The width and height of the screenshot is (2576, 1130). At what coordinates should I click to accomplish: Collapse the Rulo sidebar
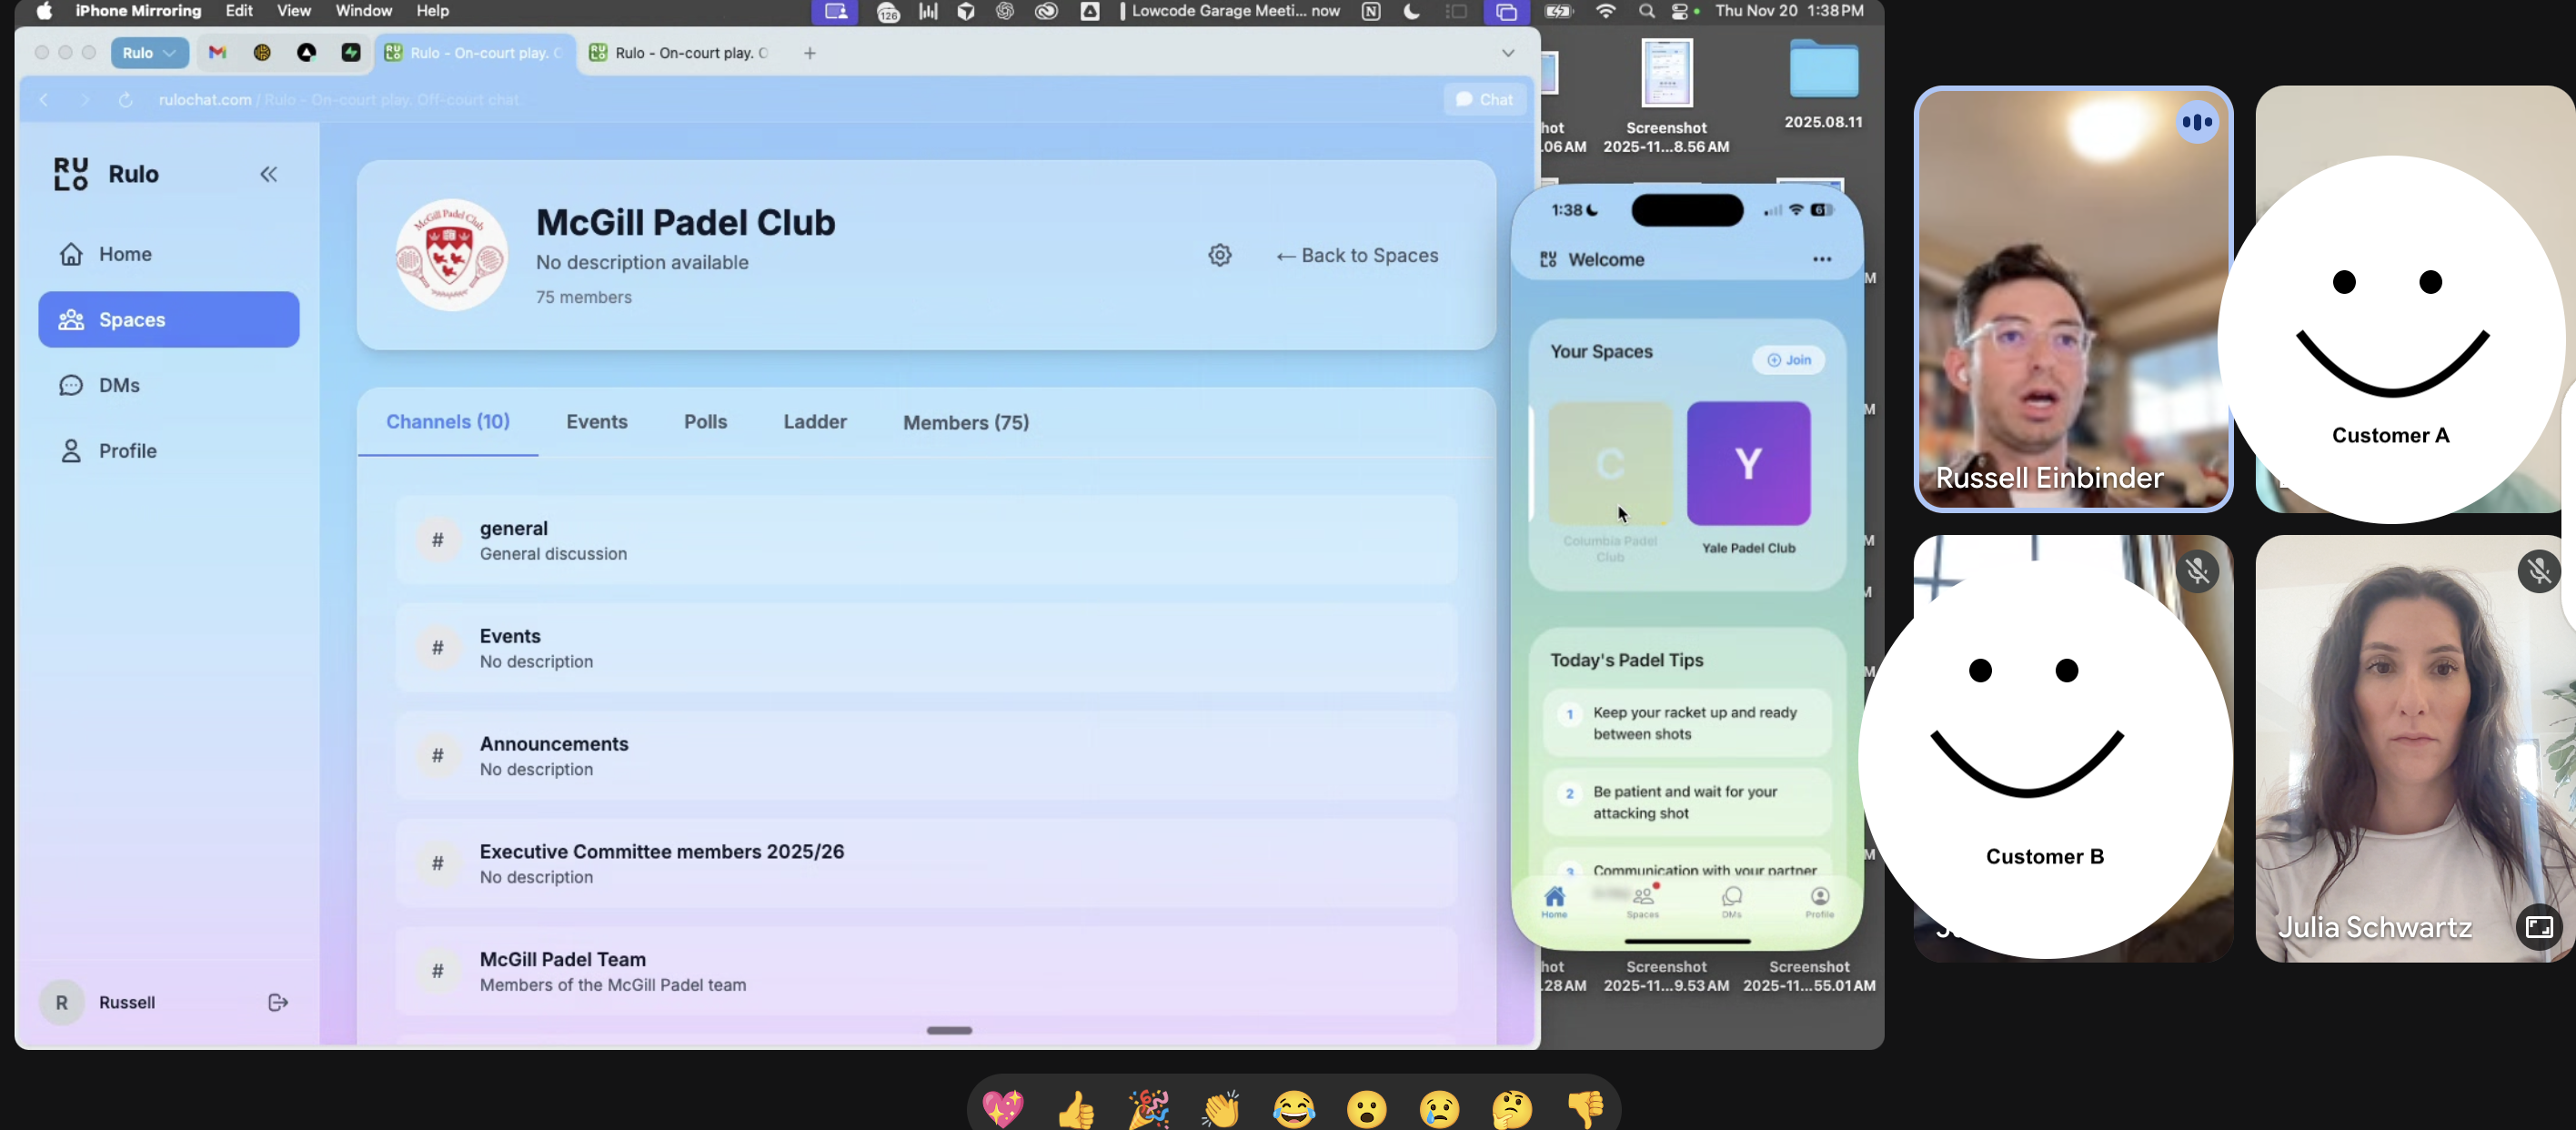tap(268, 174)
